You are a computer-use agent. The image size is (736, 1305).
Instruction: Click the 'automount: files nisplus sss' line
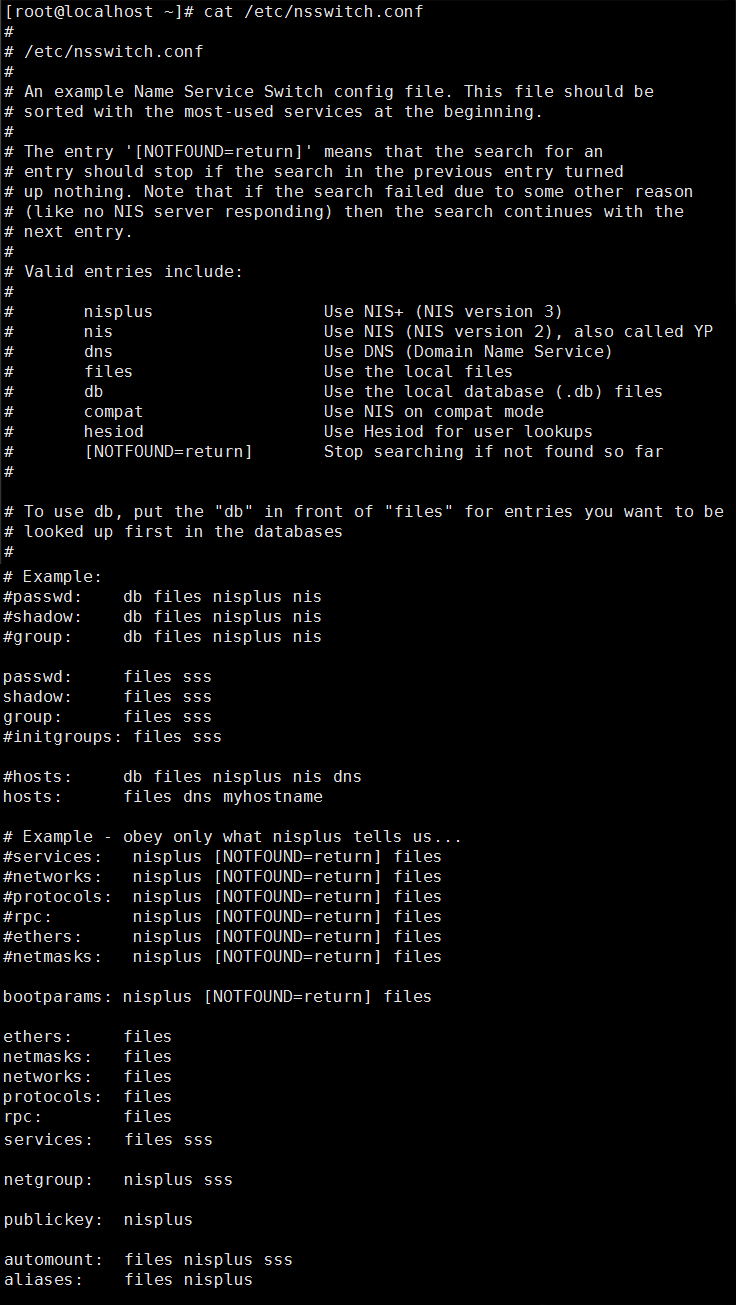coord(148,1260)
